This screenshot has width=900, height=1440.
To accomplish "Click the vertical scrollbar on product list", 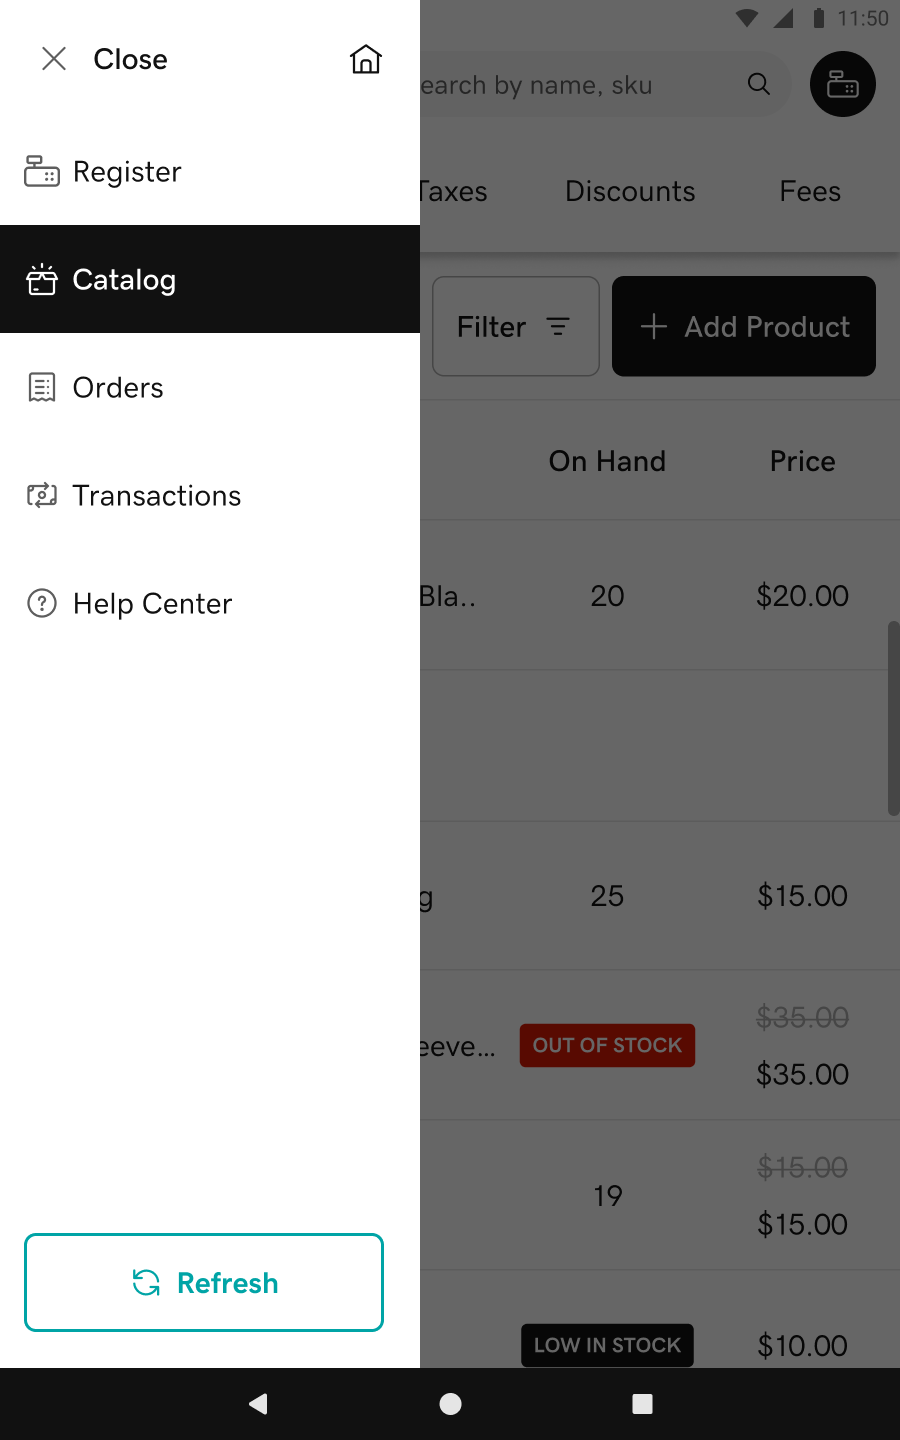I will 893,718.
